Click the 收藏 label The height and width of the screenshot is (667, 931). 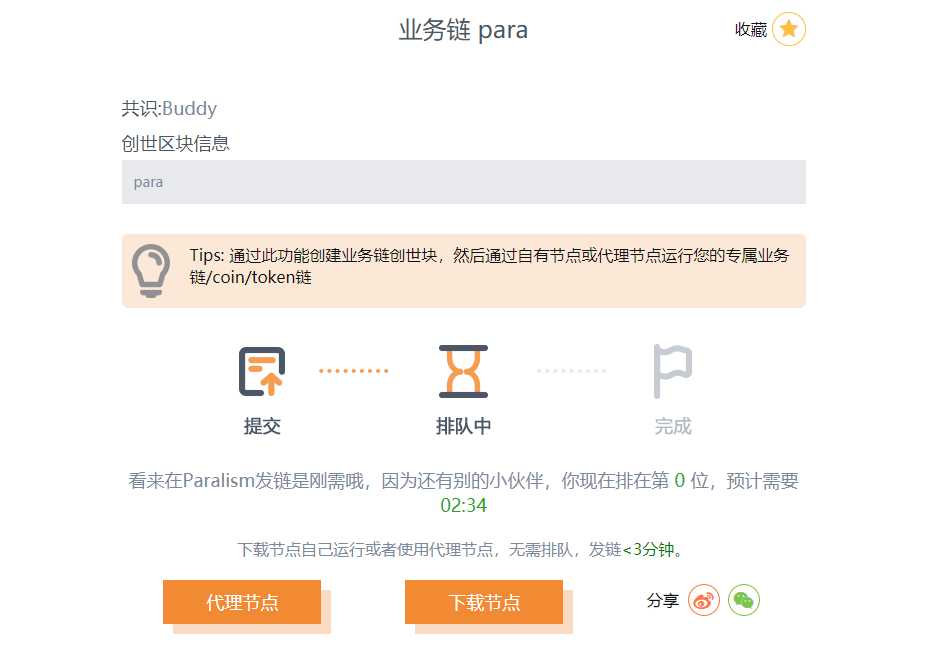[x=750, y=30]
